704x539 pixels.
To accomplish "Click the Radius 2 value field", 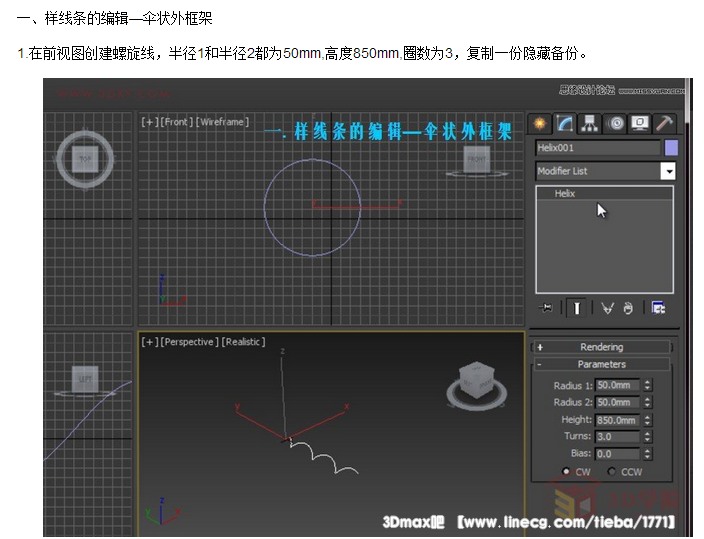I will pos(617,402).
